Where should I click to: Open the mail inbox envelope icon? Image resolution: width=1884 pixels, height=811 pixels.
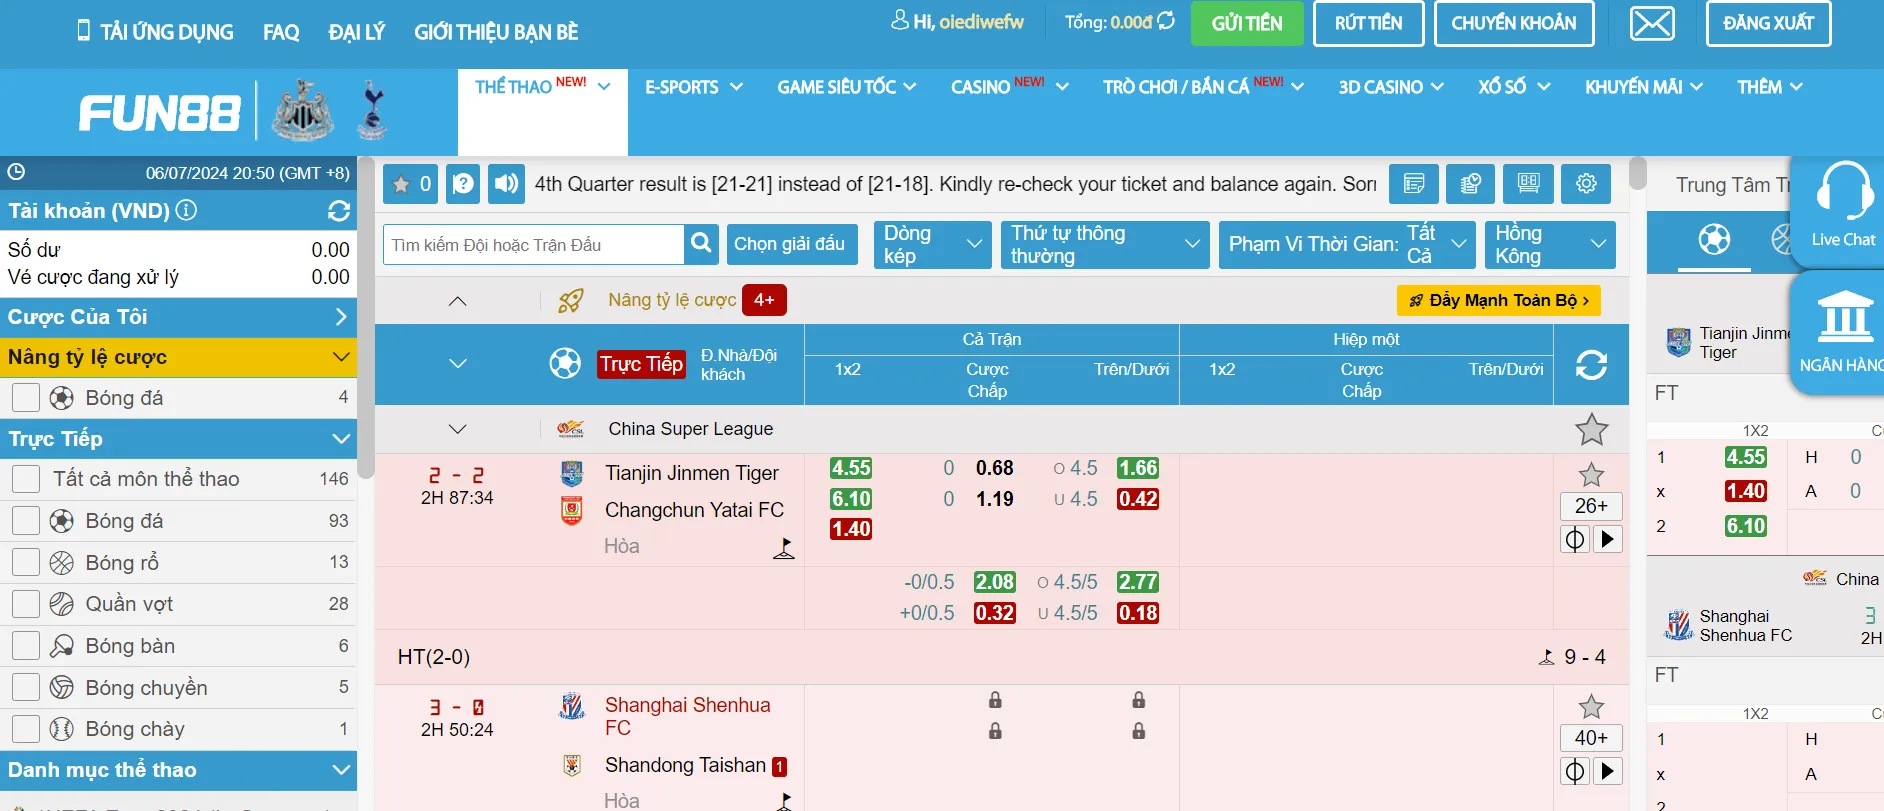pos(1652,23)
